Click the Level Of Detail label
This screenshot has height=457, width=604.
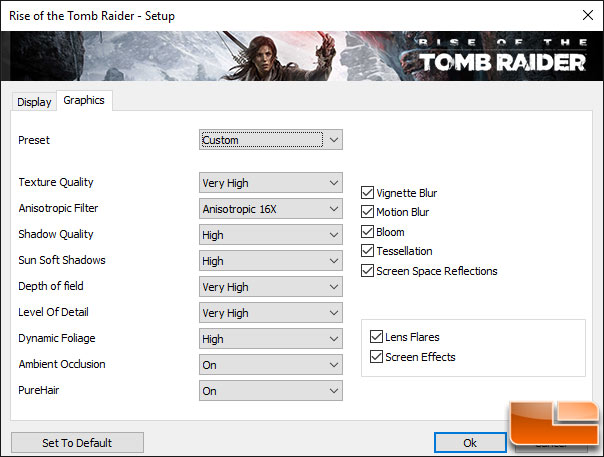53,312
